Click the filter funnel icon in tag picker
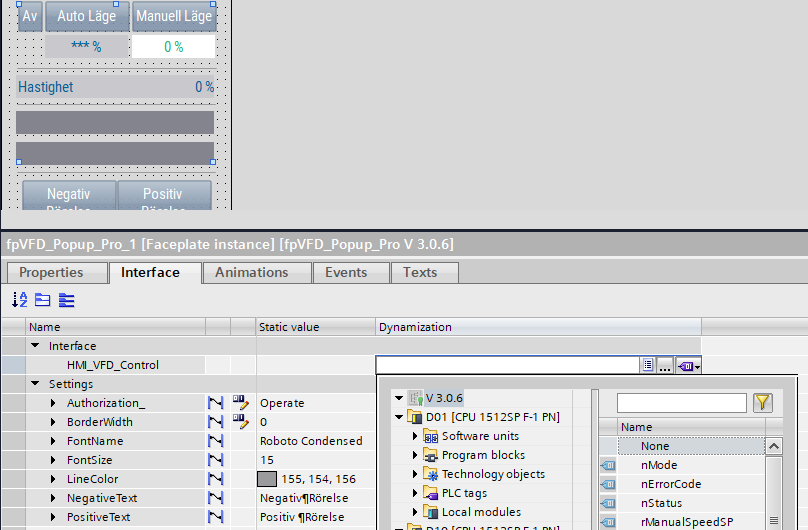The width and height of the screenshot is (808, 530). [763, 402]
